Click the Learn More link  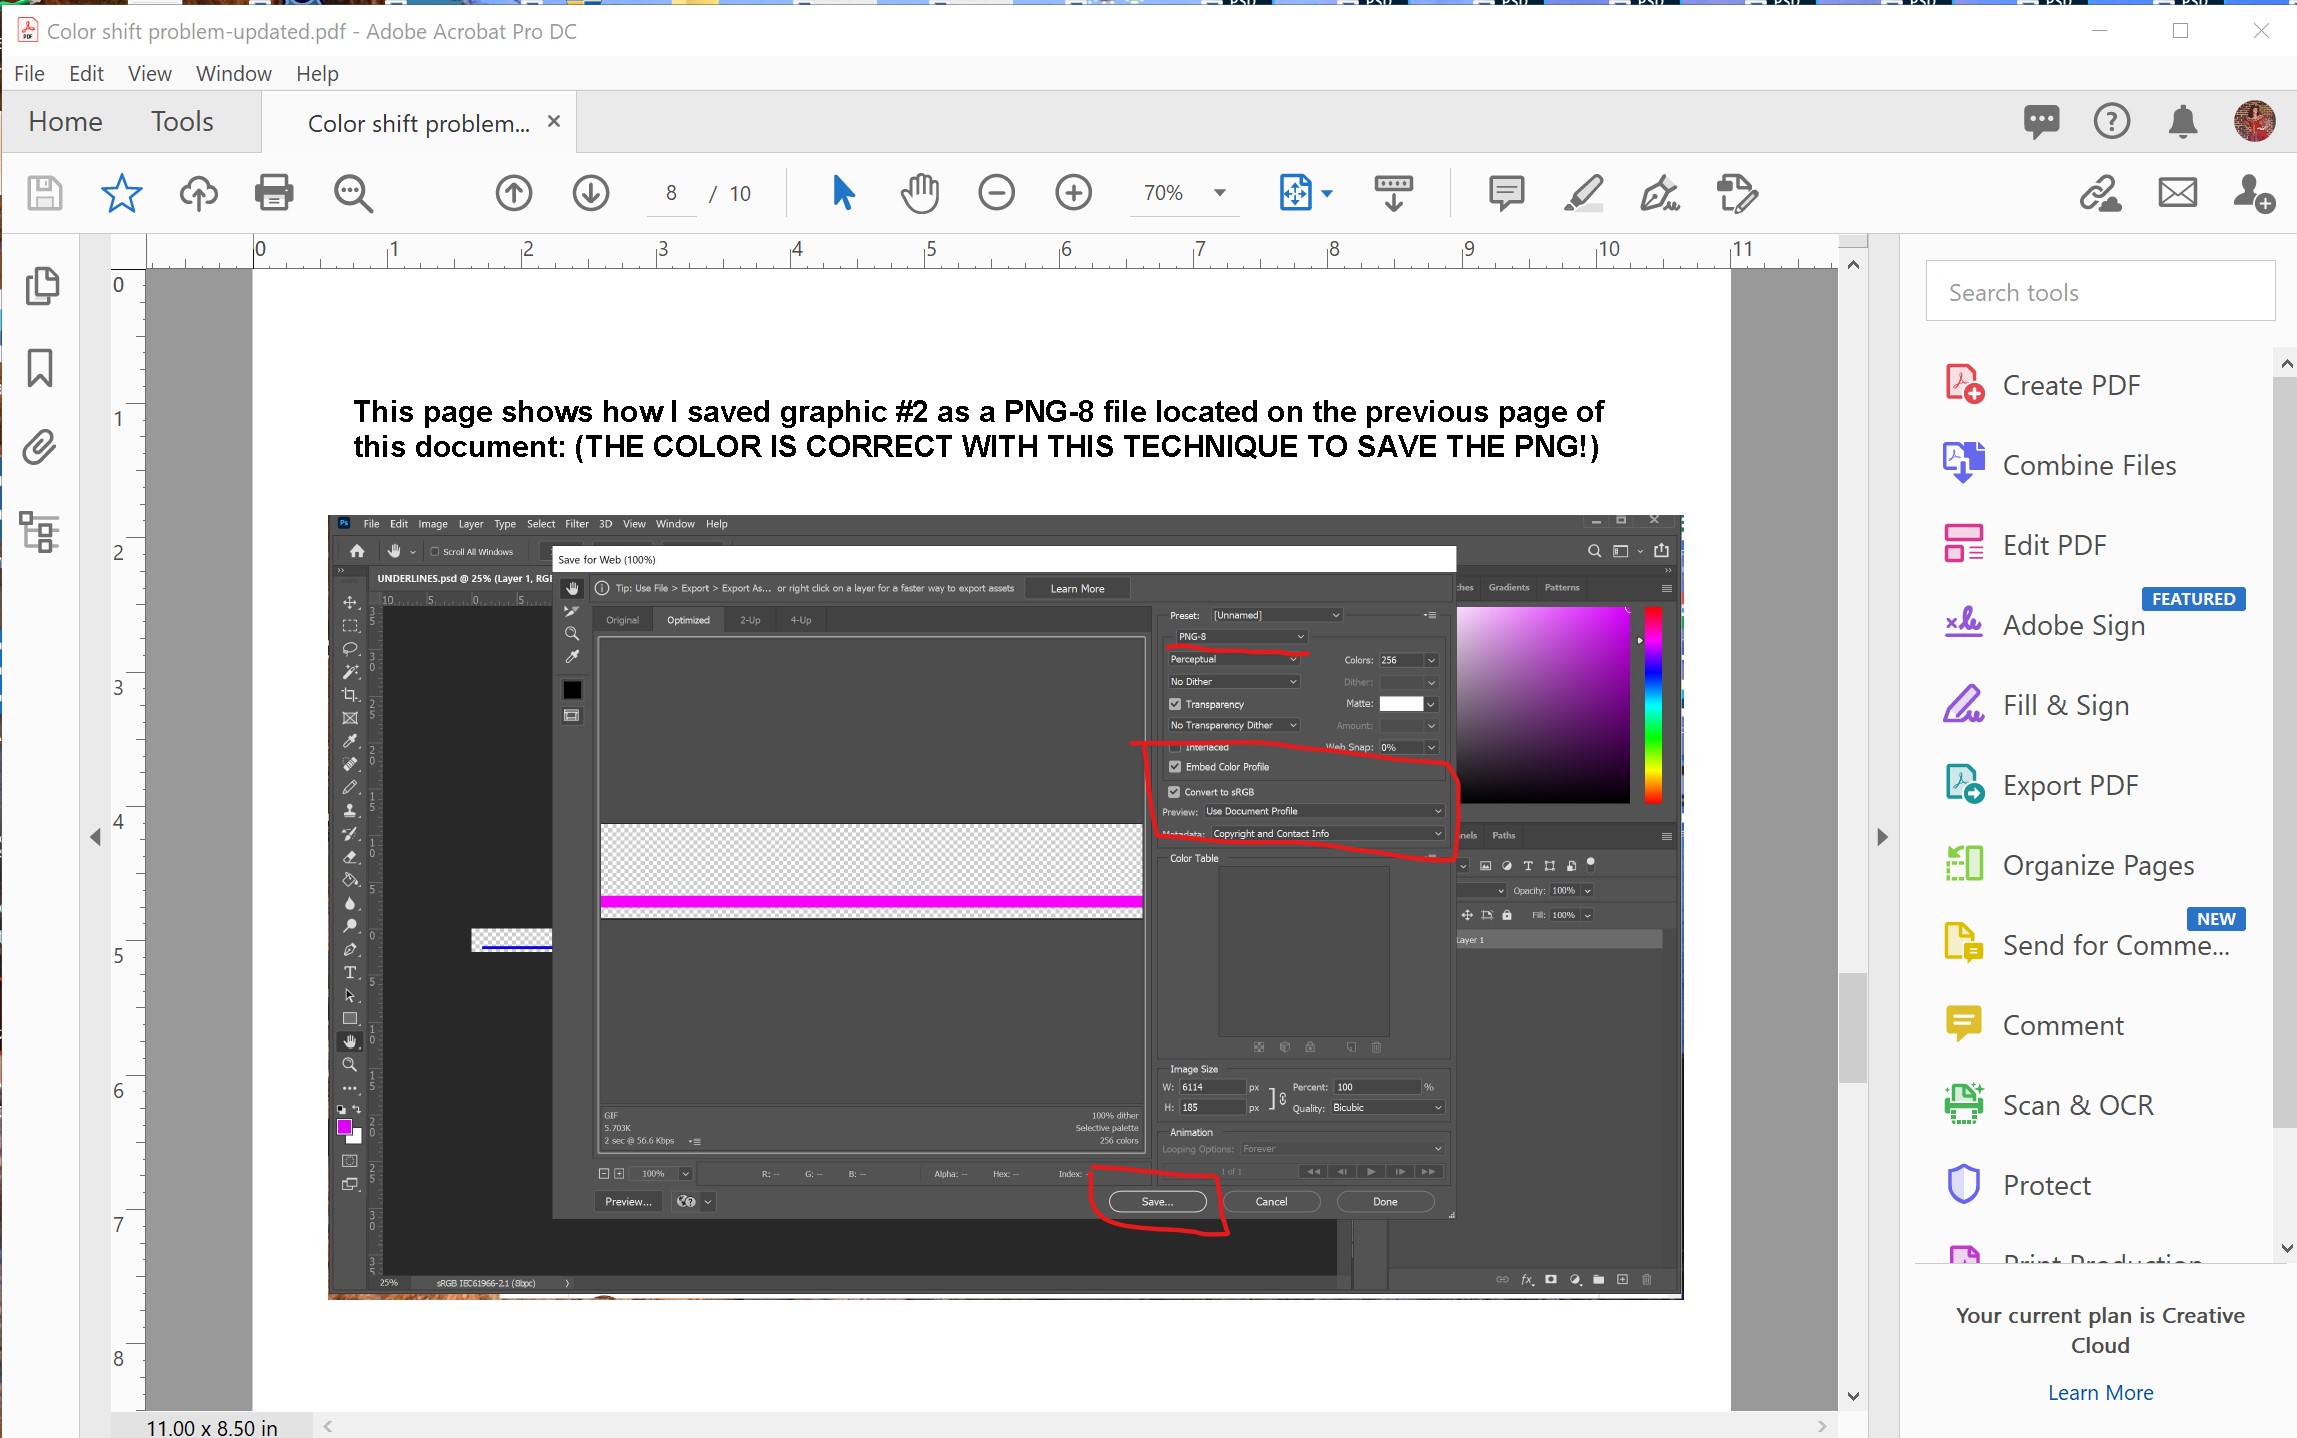tap(2099, 1392)
